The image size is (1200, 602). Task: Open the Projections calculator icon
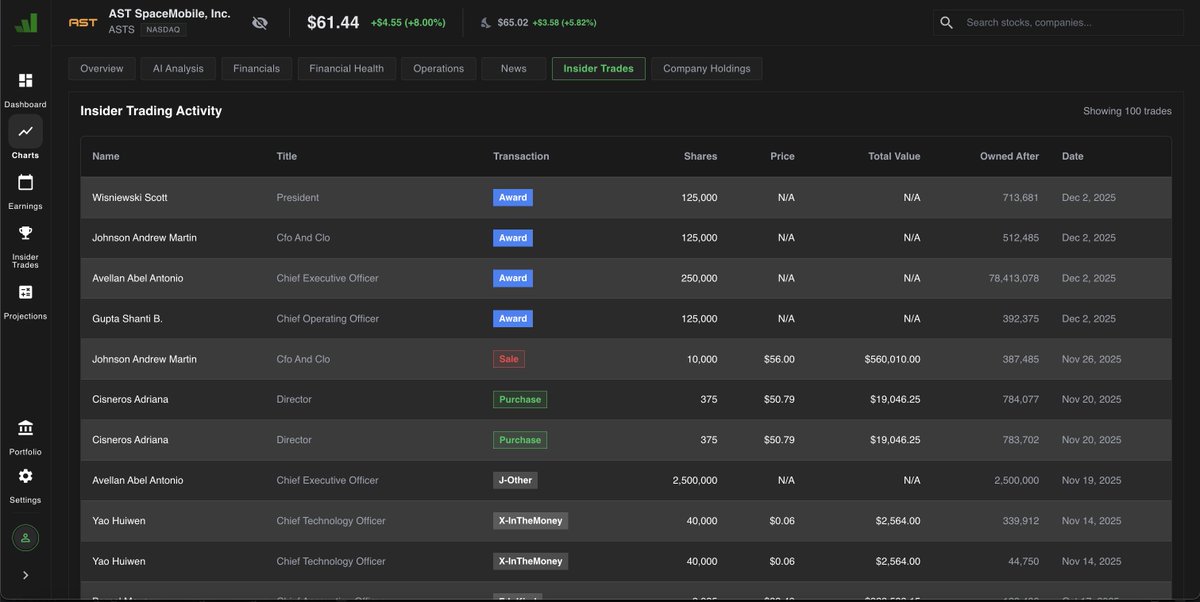25,292
